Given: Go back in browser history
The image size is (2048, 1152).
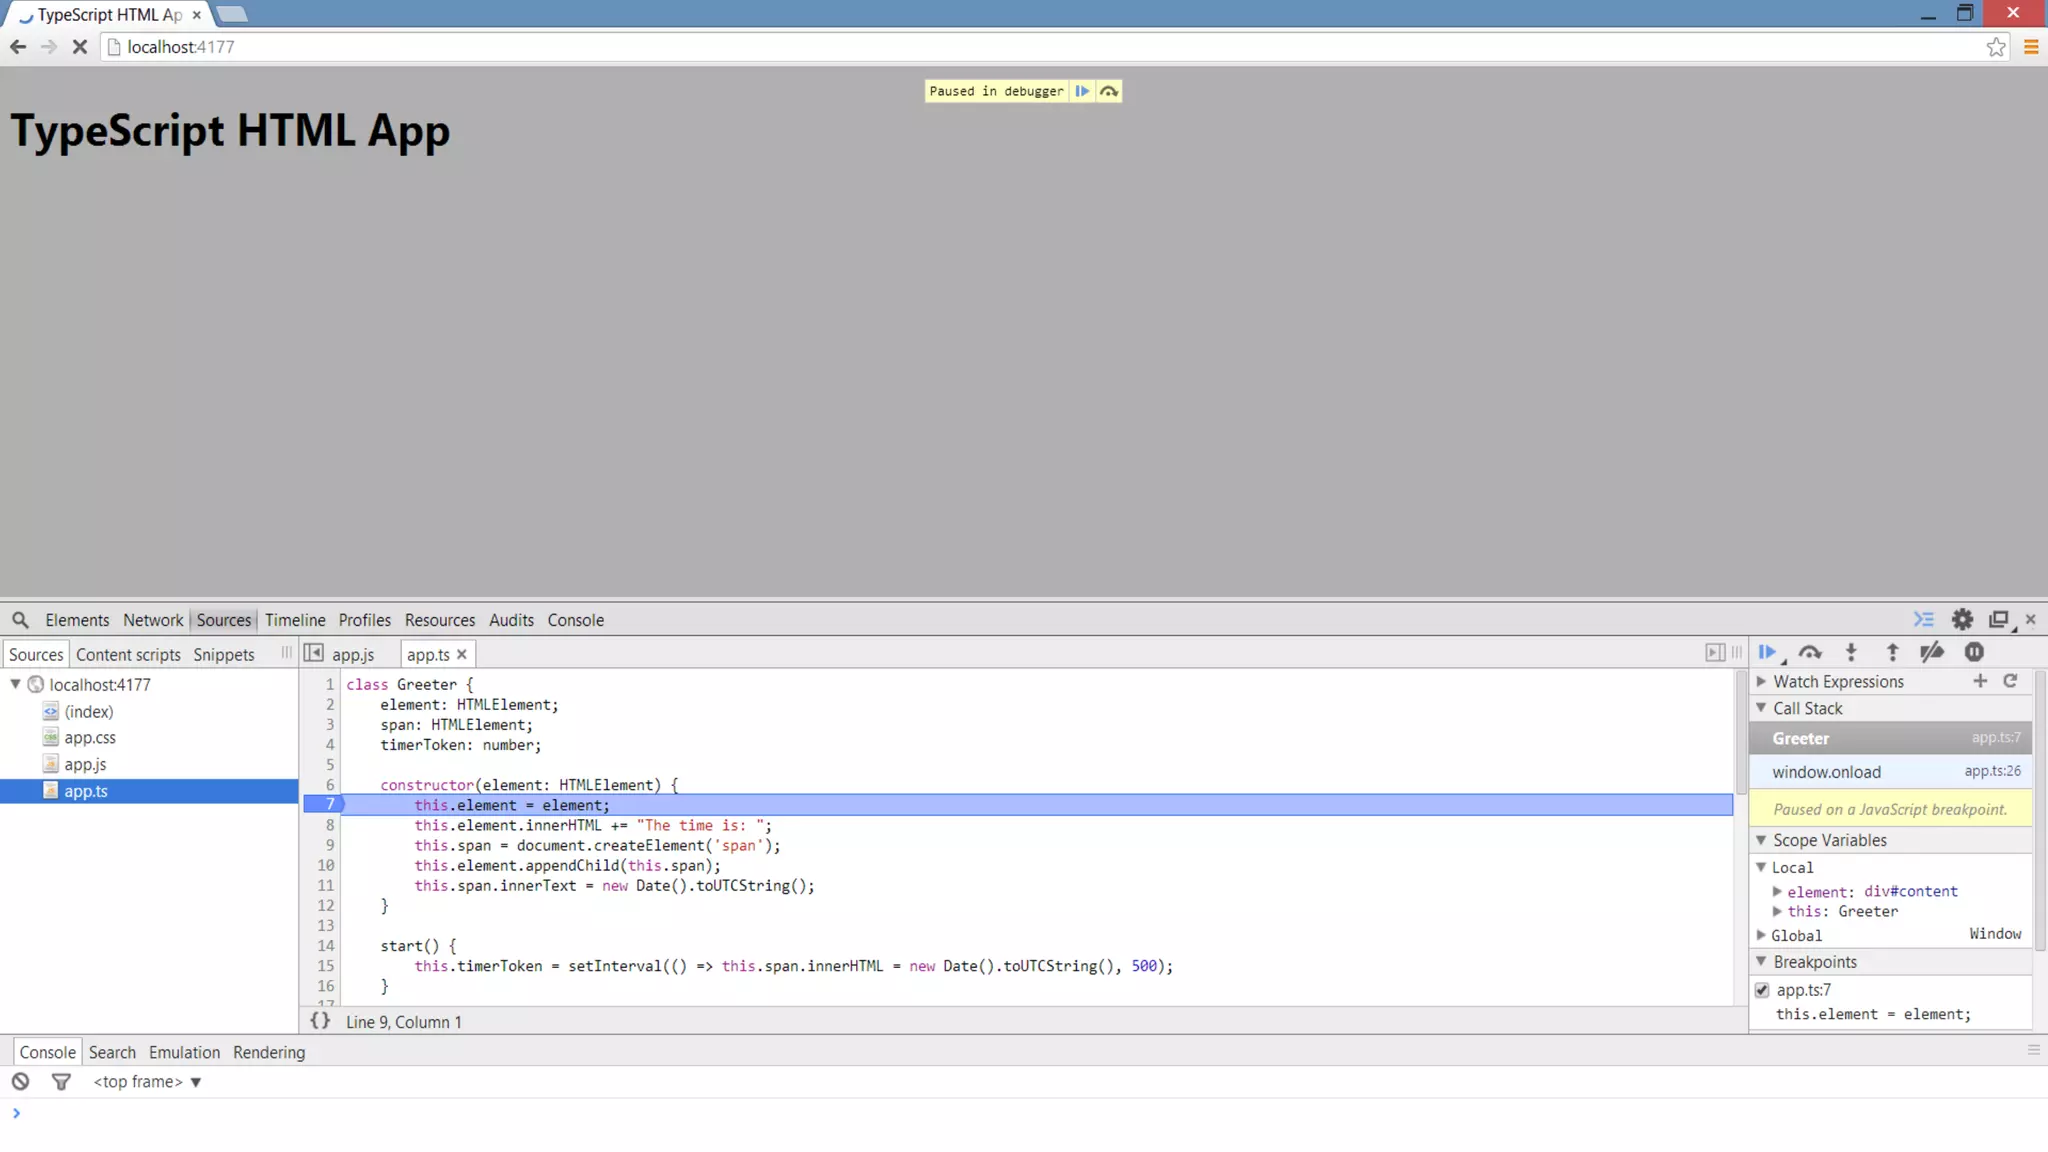Looking at the screenshot, I should tap(18, 47).
